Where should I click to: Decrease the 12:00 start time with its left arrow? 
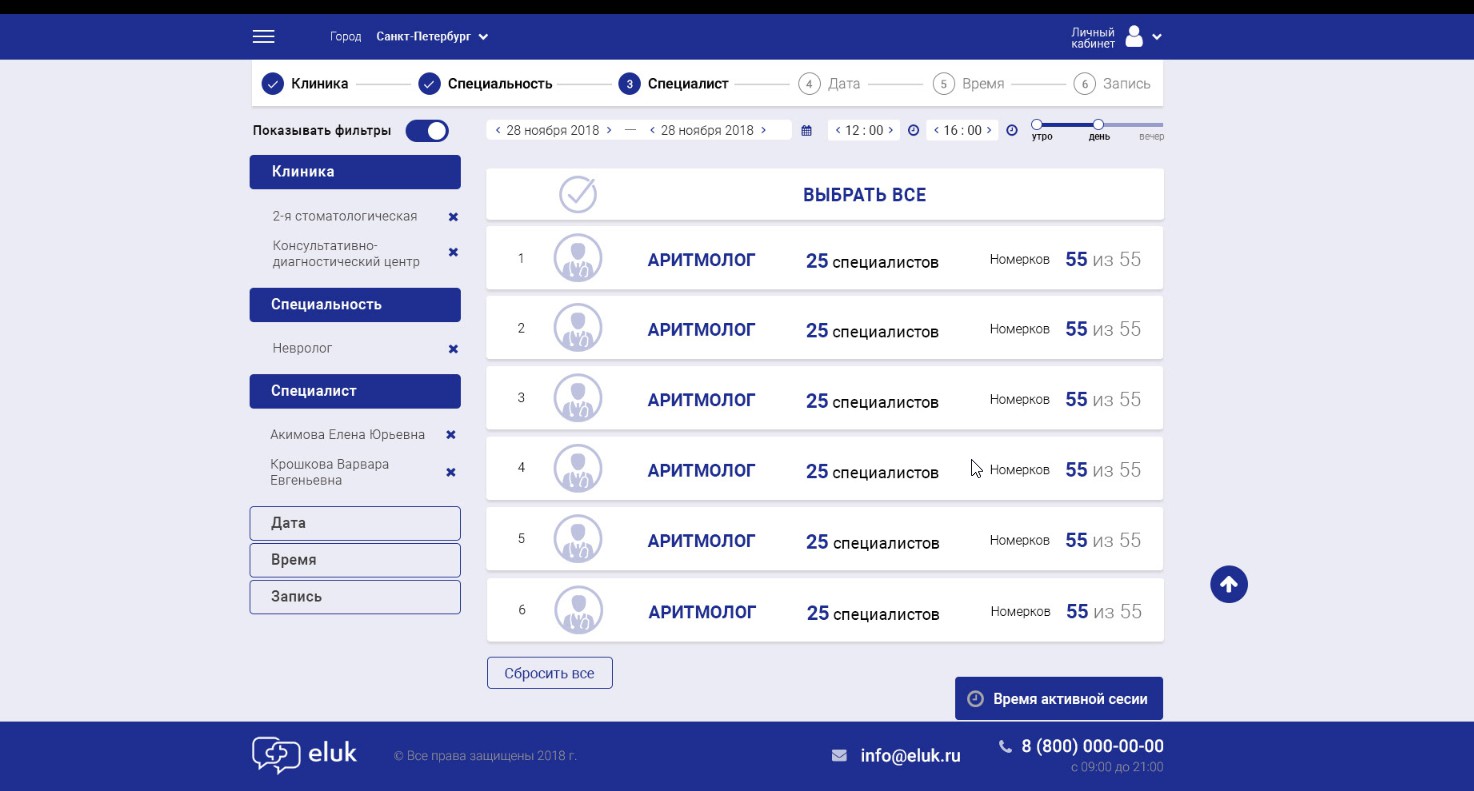[837, 131]
